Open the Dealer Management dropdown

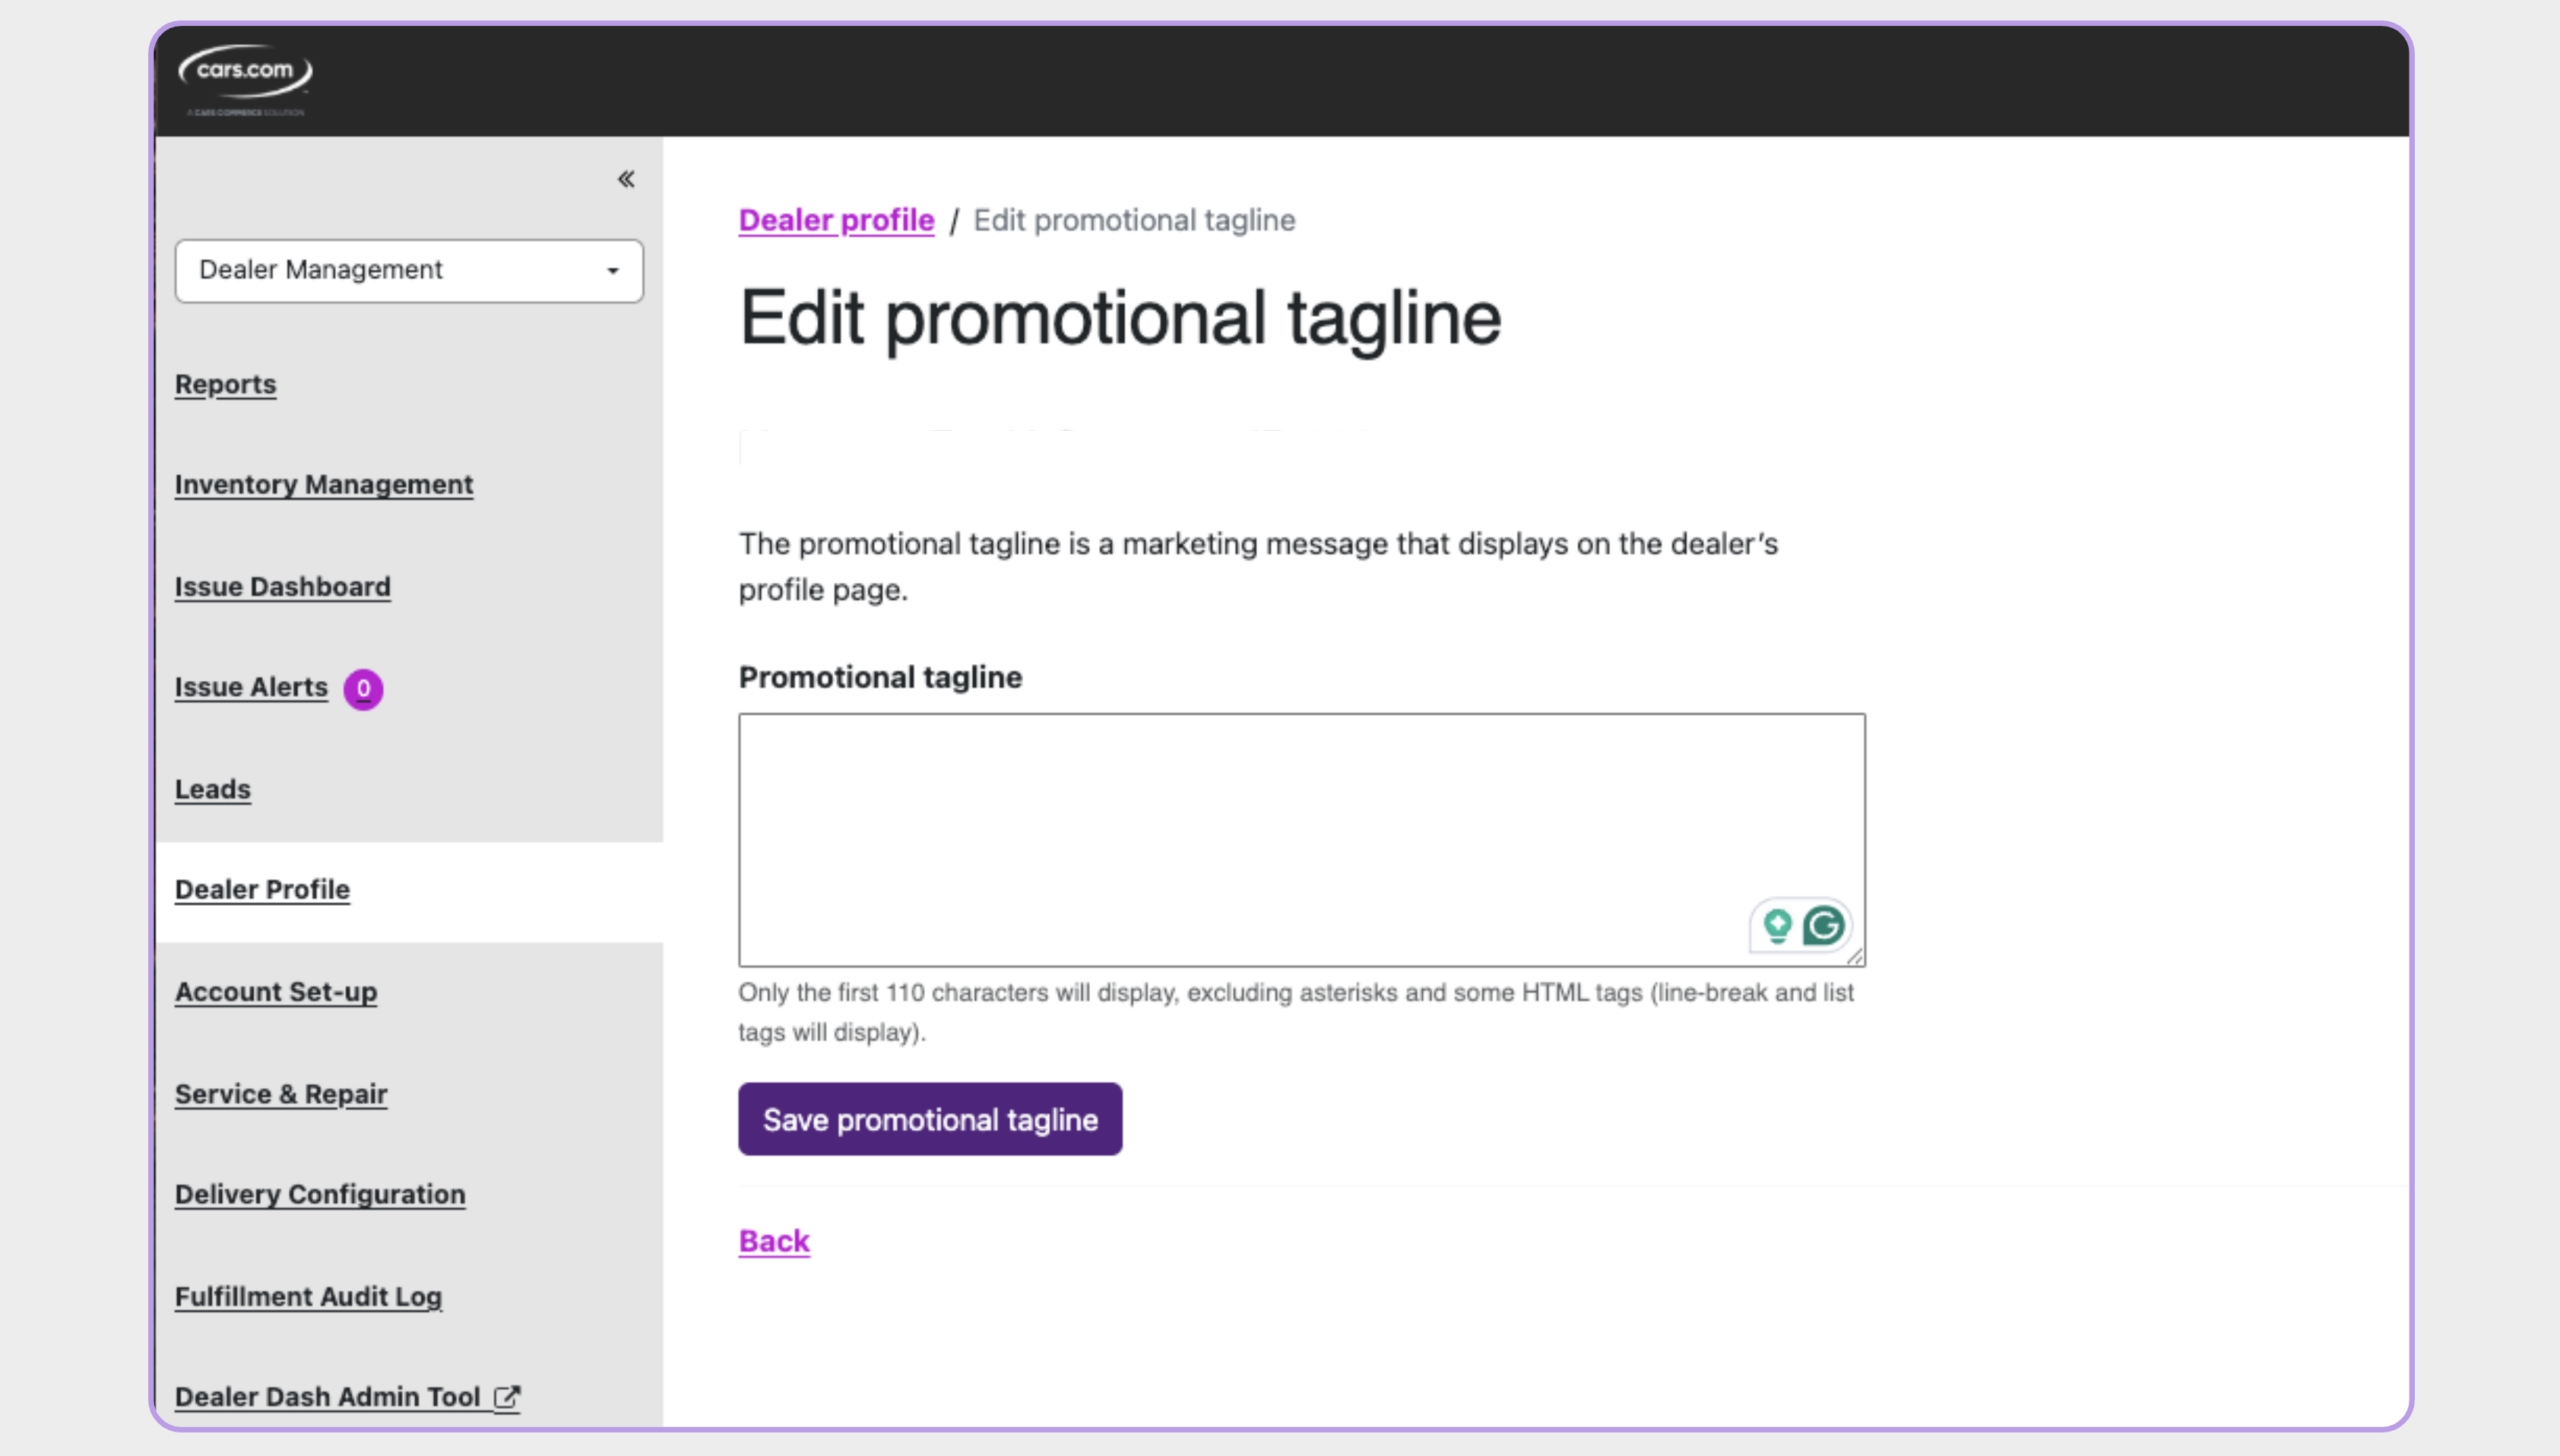point(409,270)
